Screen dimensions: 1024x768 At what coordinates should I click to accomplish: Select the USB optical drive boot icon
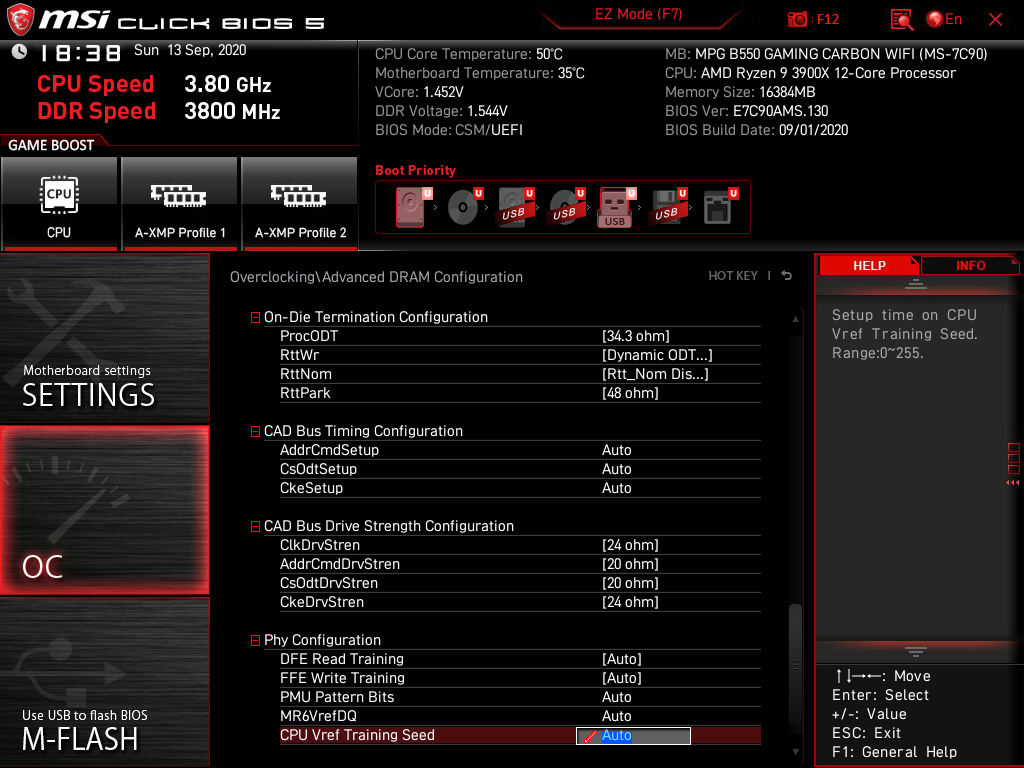pos(566,207)
